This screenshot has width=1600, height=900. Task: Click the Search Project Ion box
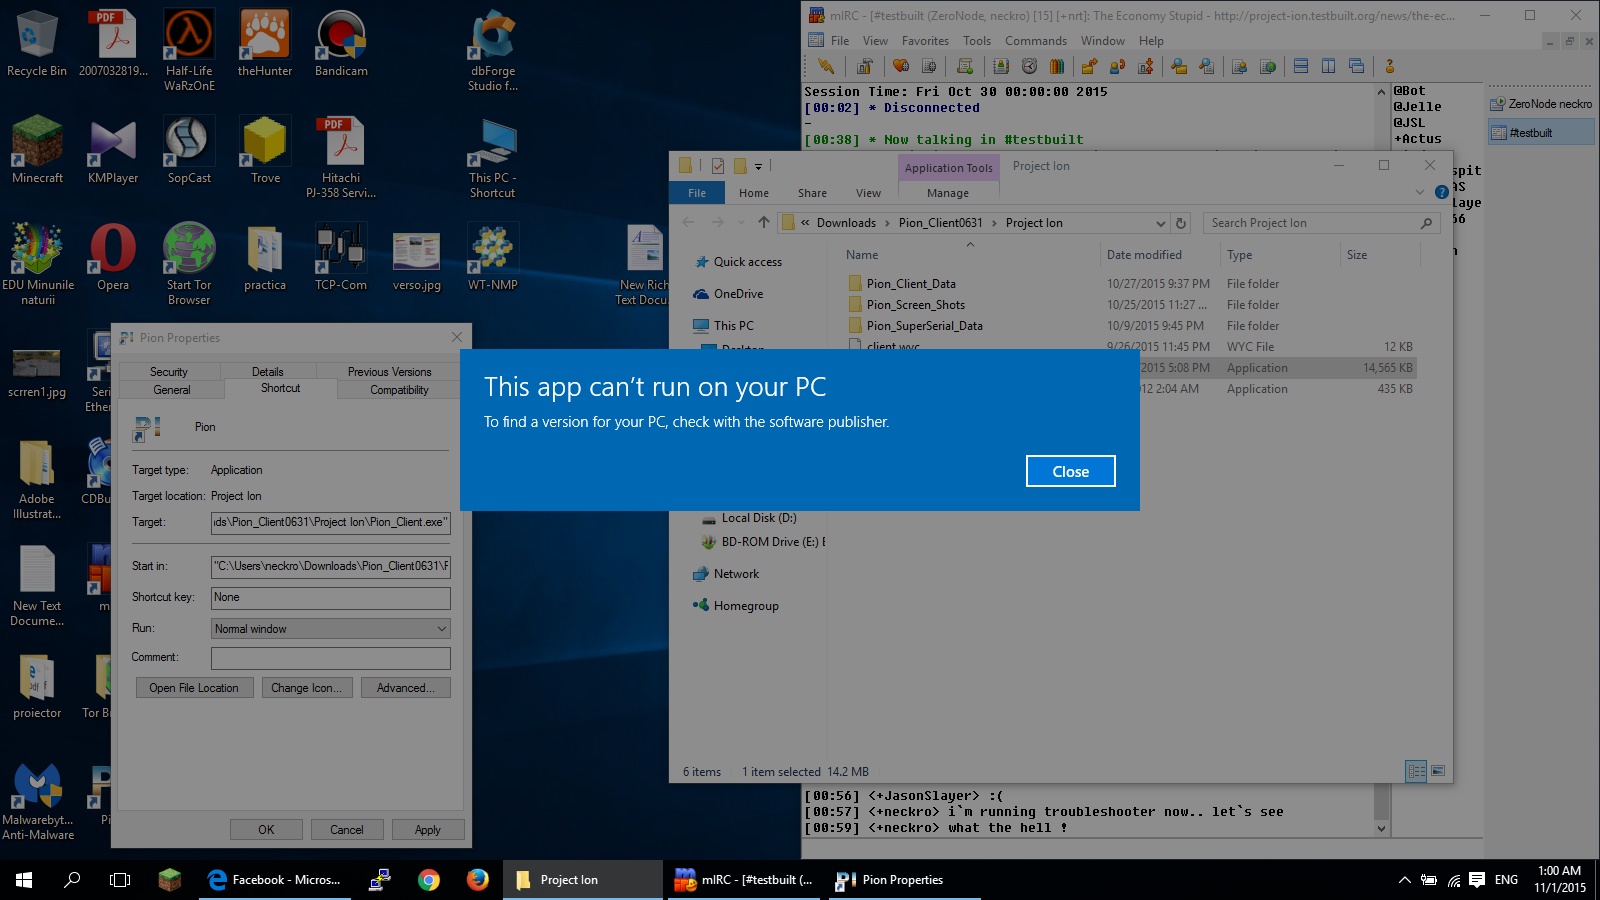pyautogui.click(x=1320, y=223)
